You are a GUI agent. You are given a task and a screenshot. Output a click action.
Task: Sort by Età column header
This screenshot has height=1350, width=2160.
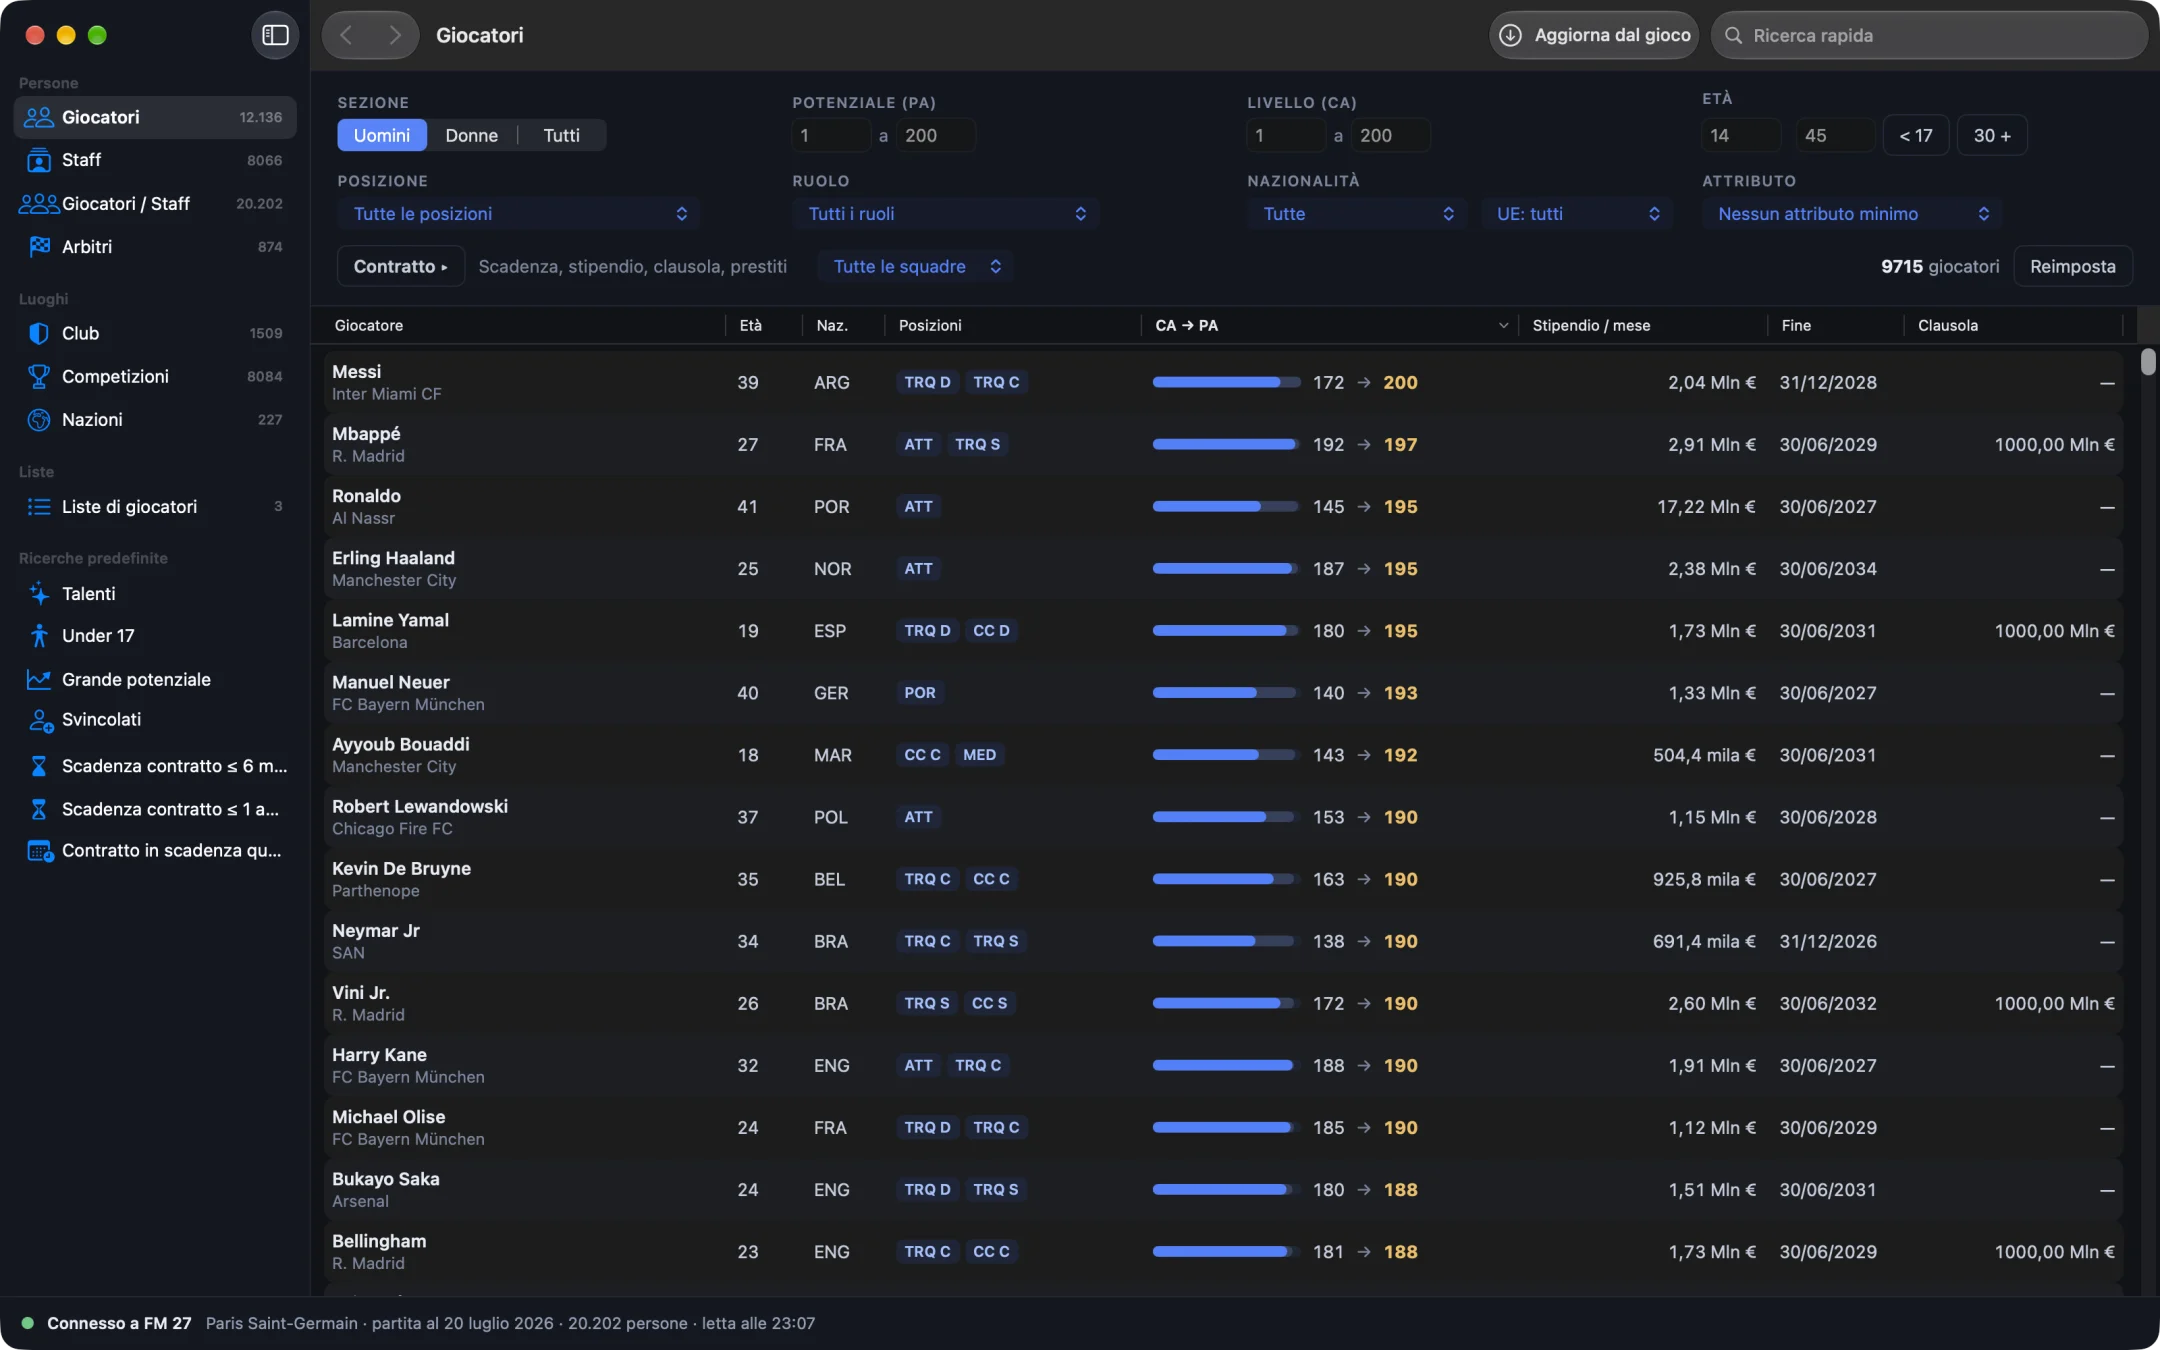coord(763,325)
